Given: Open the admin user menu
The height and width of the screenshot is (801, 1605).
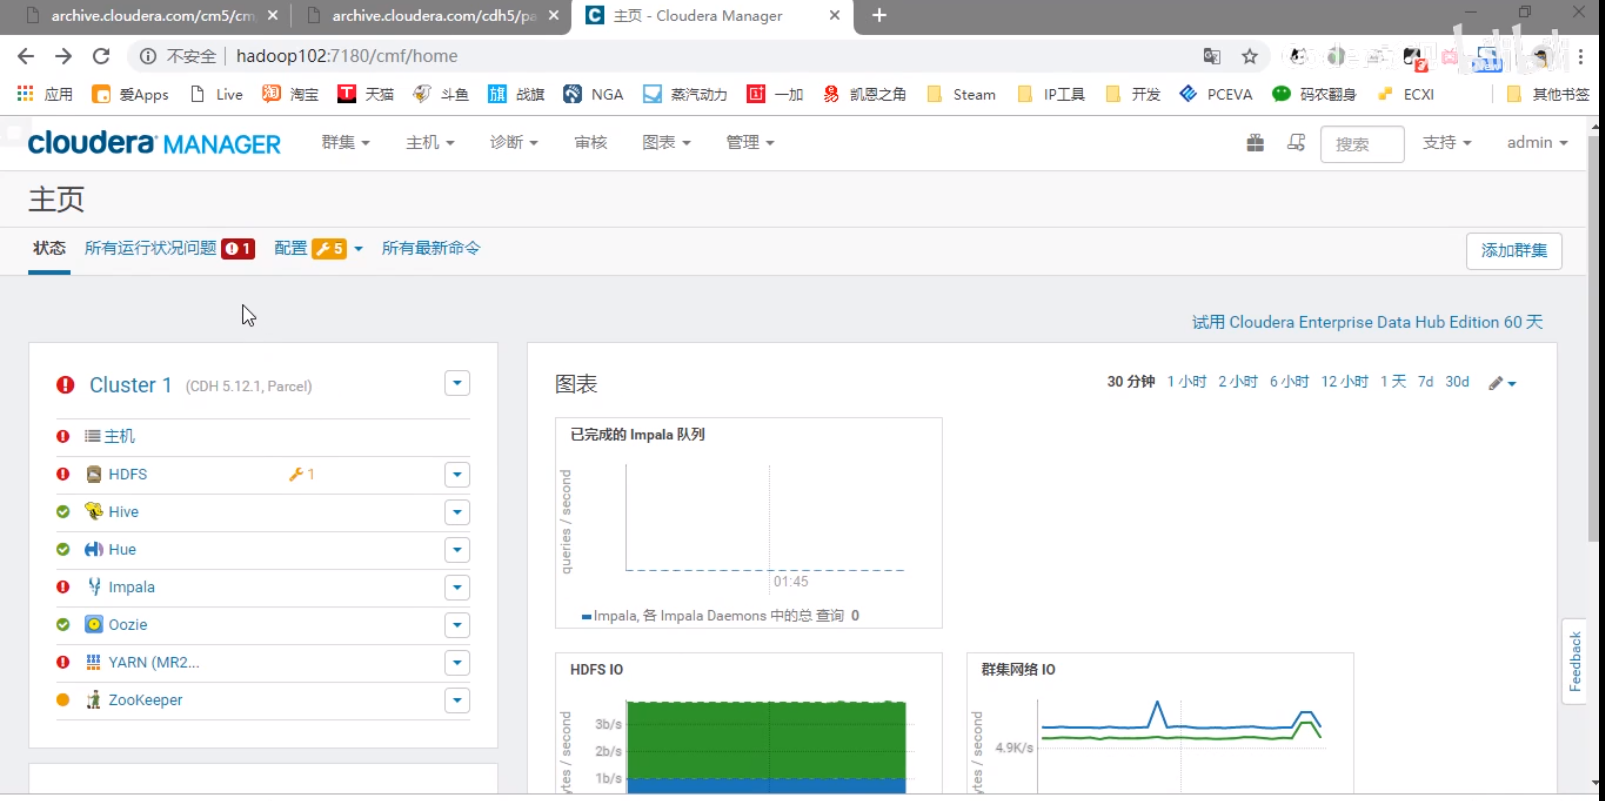Looking at the screenshot, I should [1537, 143].
